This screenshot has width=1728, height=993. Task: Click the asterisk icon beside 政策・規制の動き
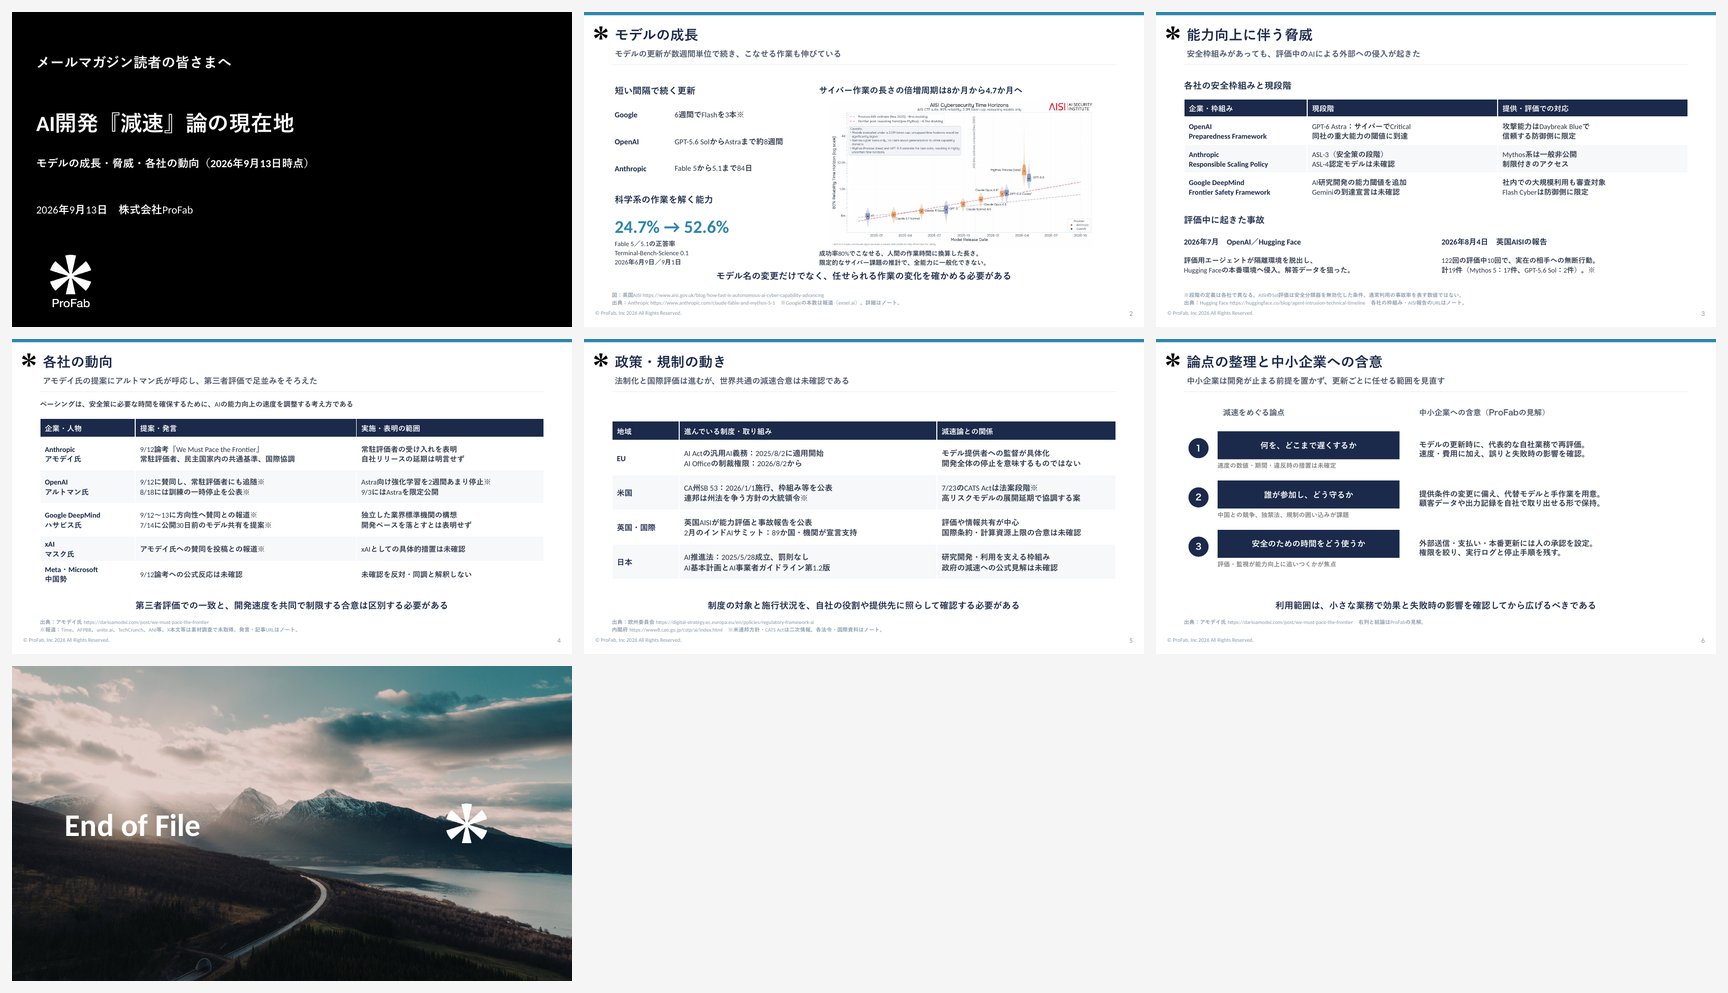pyautogui.click(x=600, y=360)
